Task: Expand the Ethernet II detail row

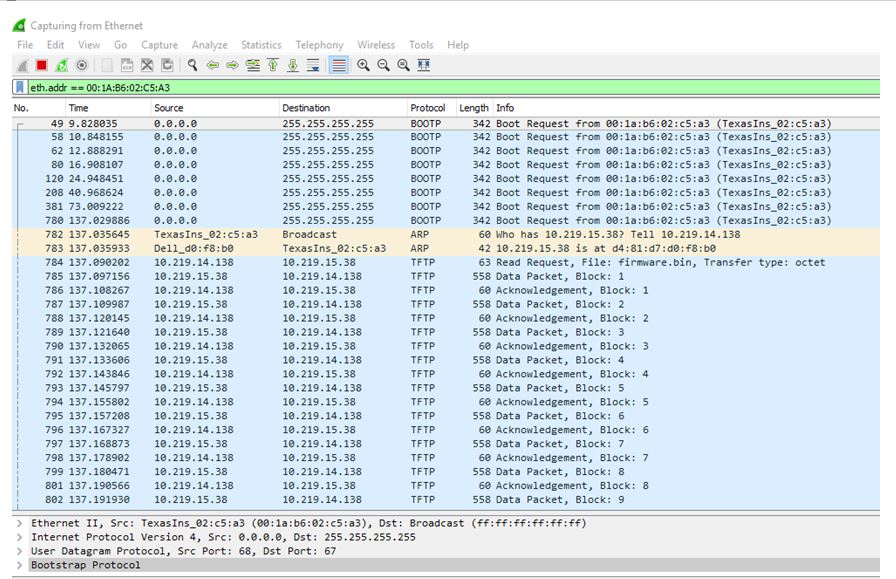Action: pyautogui.click(x=20, y=523)
